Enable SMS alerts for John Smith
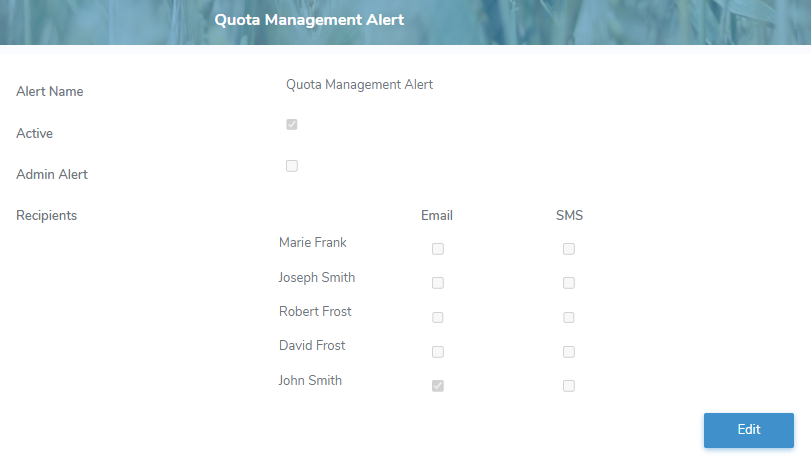The height and width of the screenshot is (463, 811). click(569, 386)
